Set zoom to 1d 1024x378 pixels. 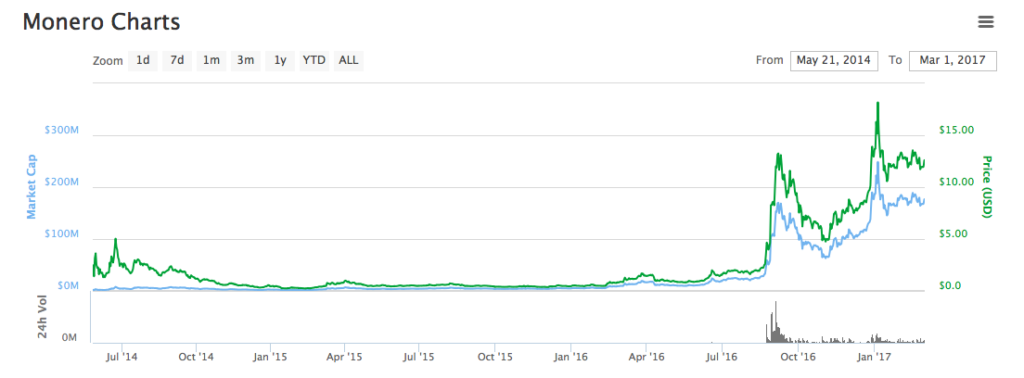[x=143, y=61]
